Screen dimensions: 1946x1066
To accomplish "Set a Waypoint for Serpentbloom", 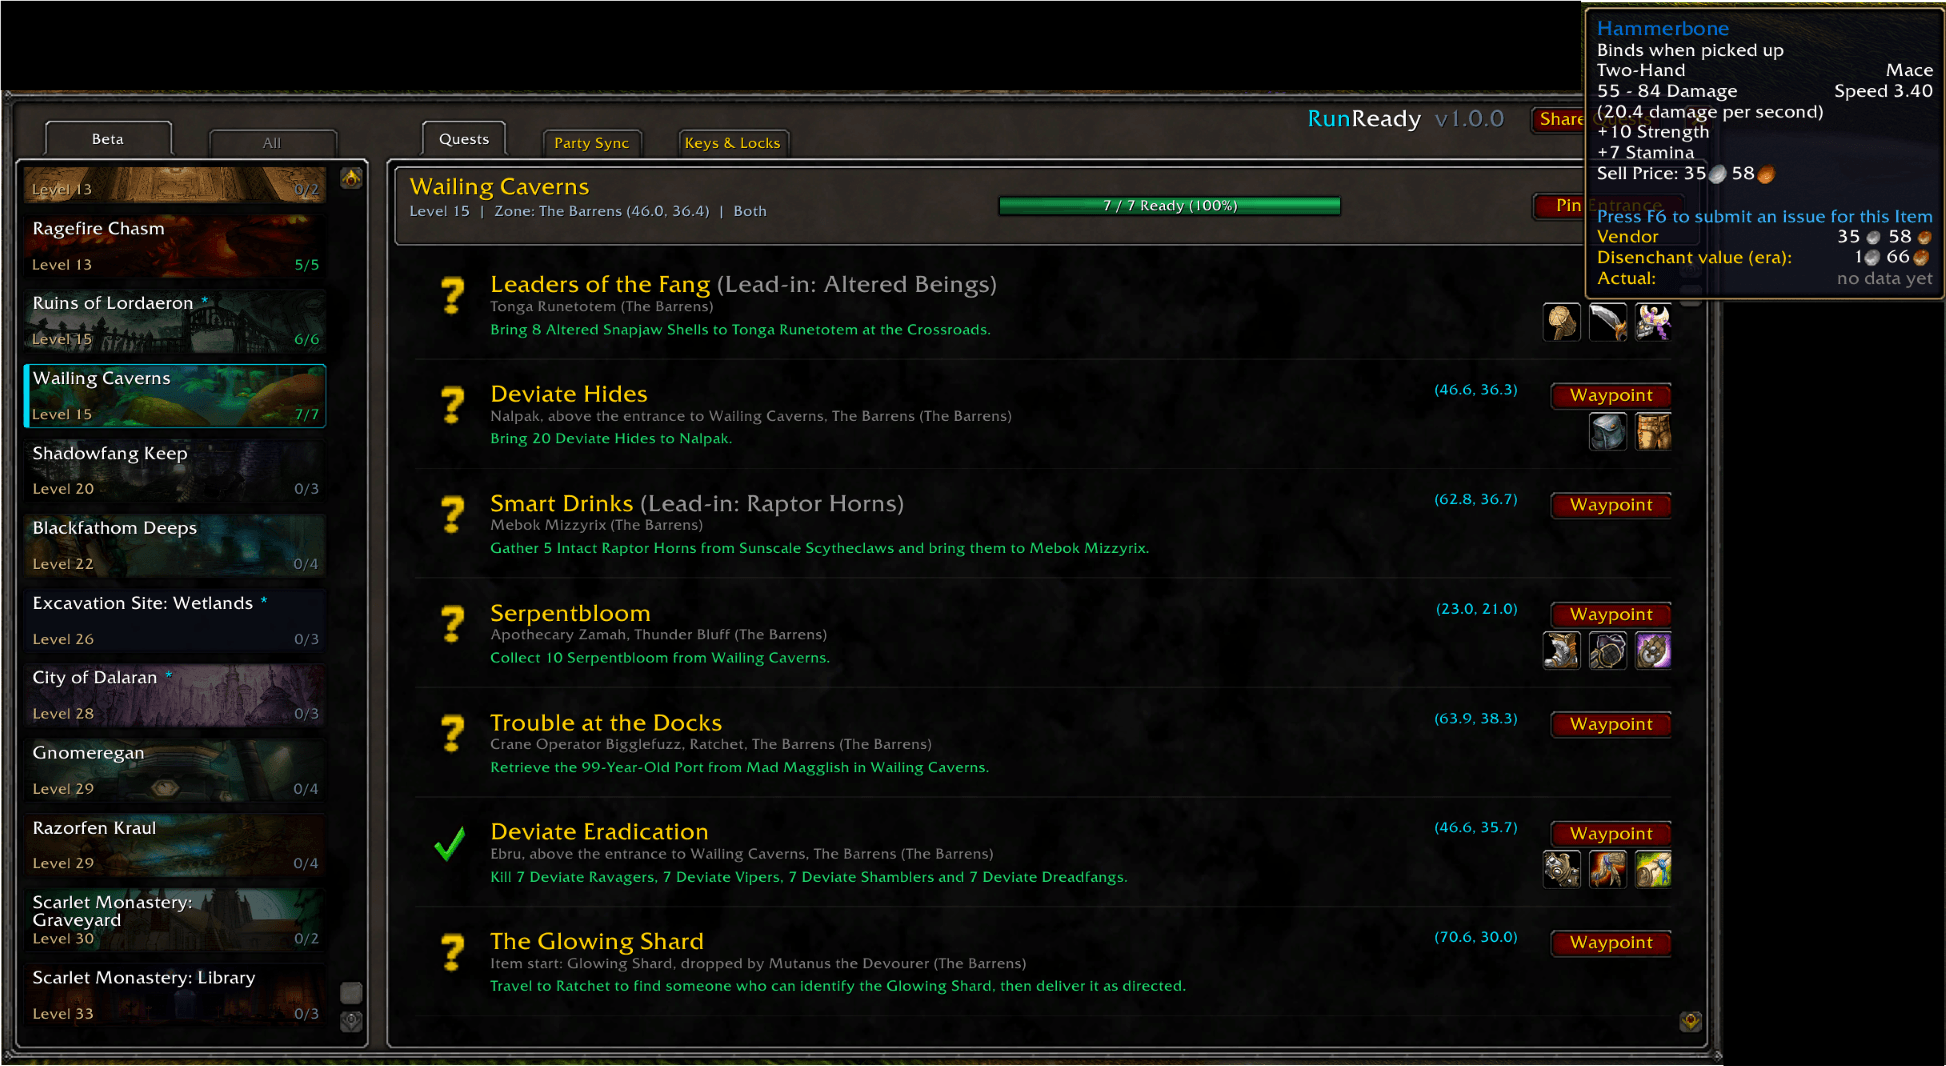I will (x=1611, y=614).
